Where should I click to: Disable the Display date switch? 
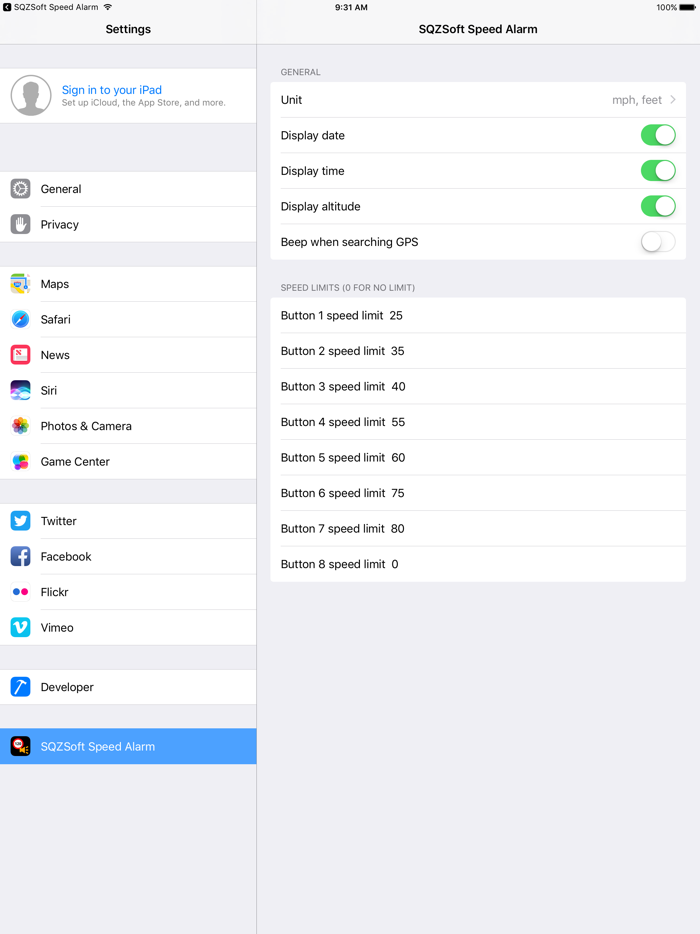[x=658, y=135]
